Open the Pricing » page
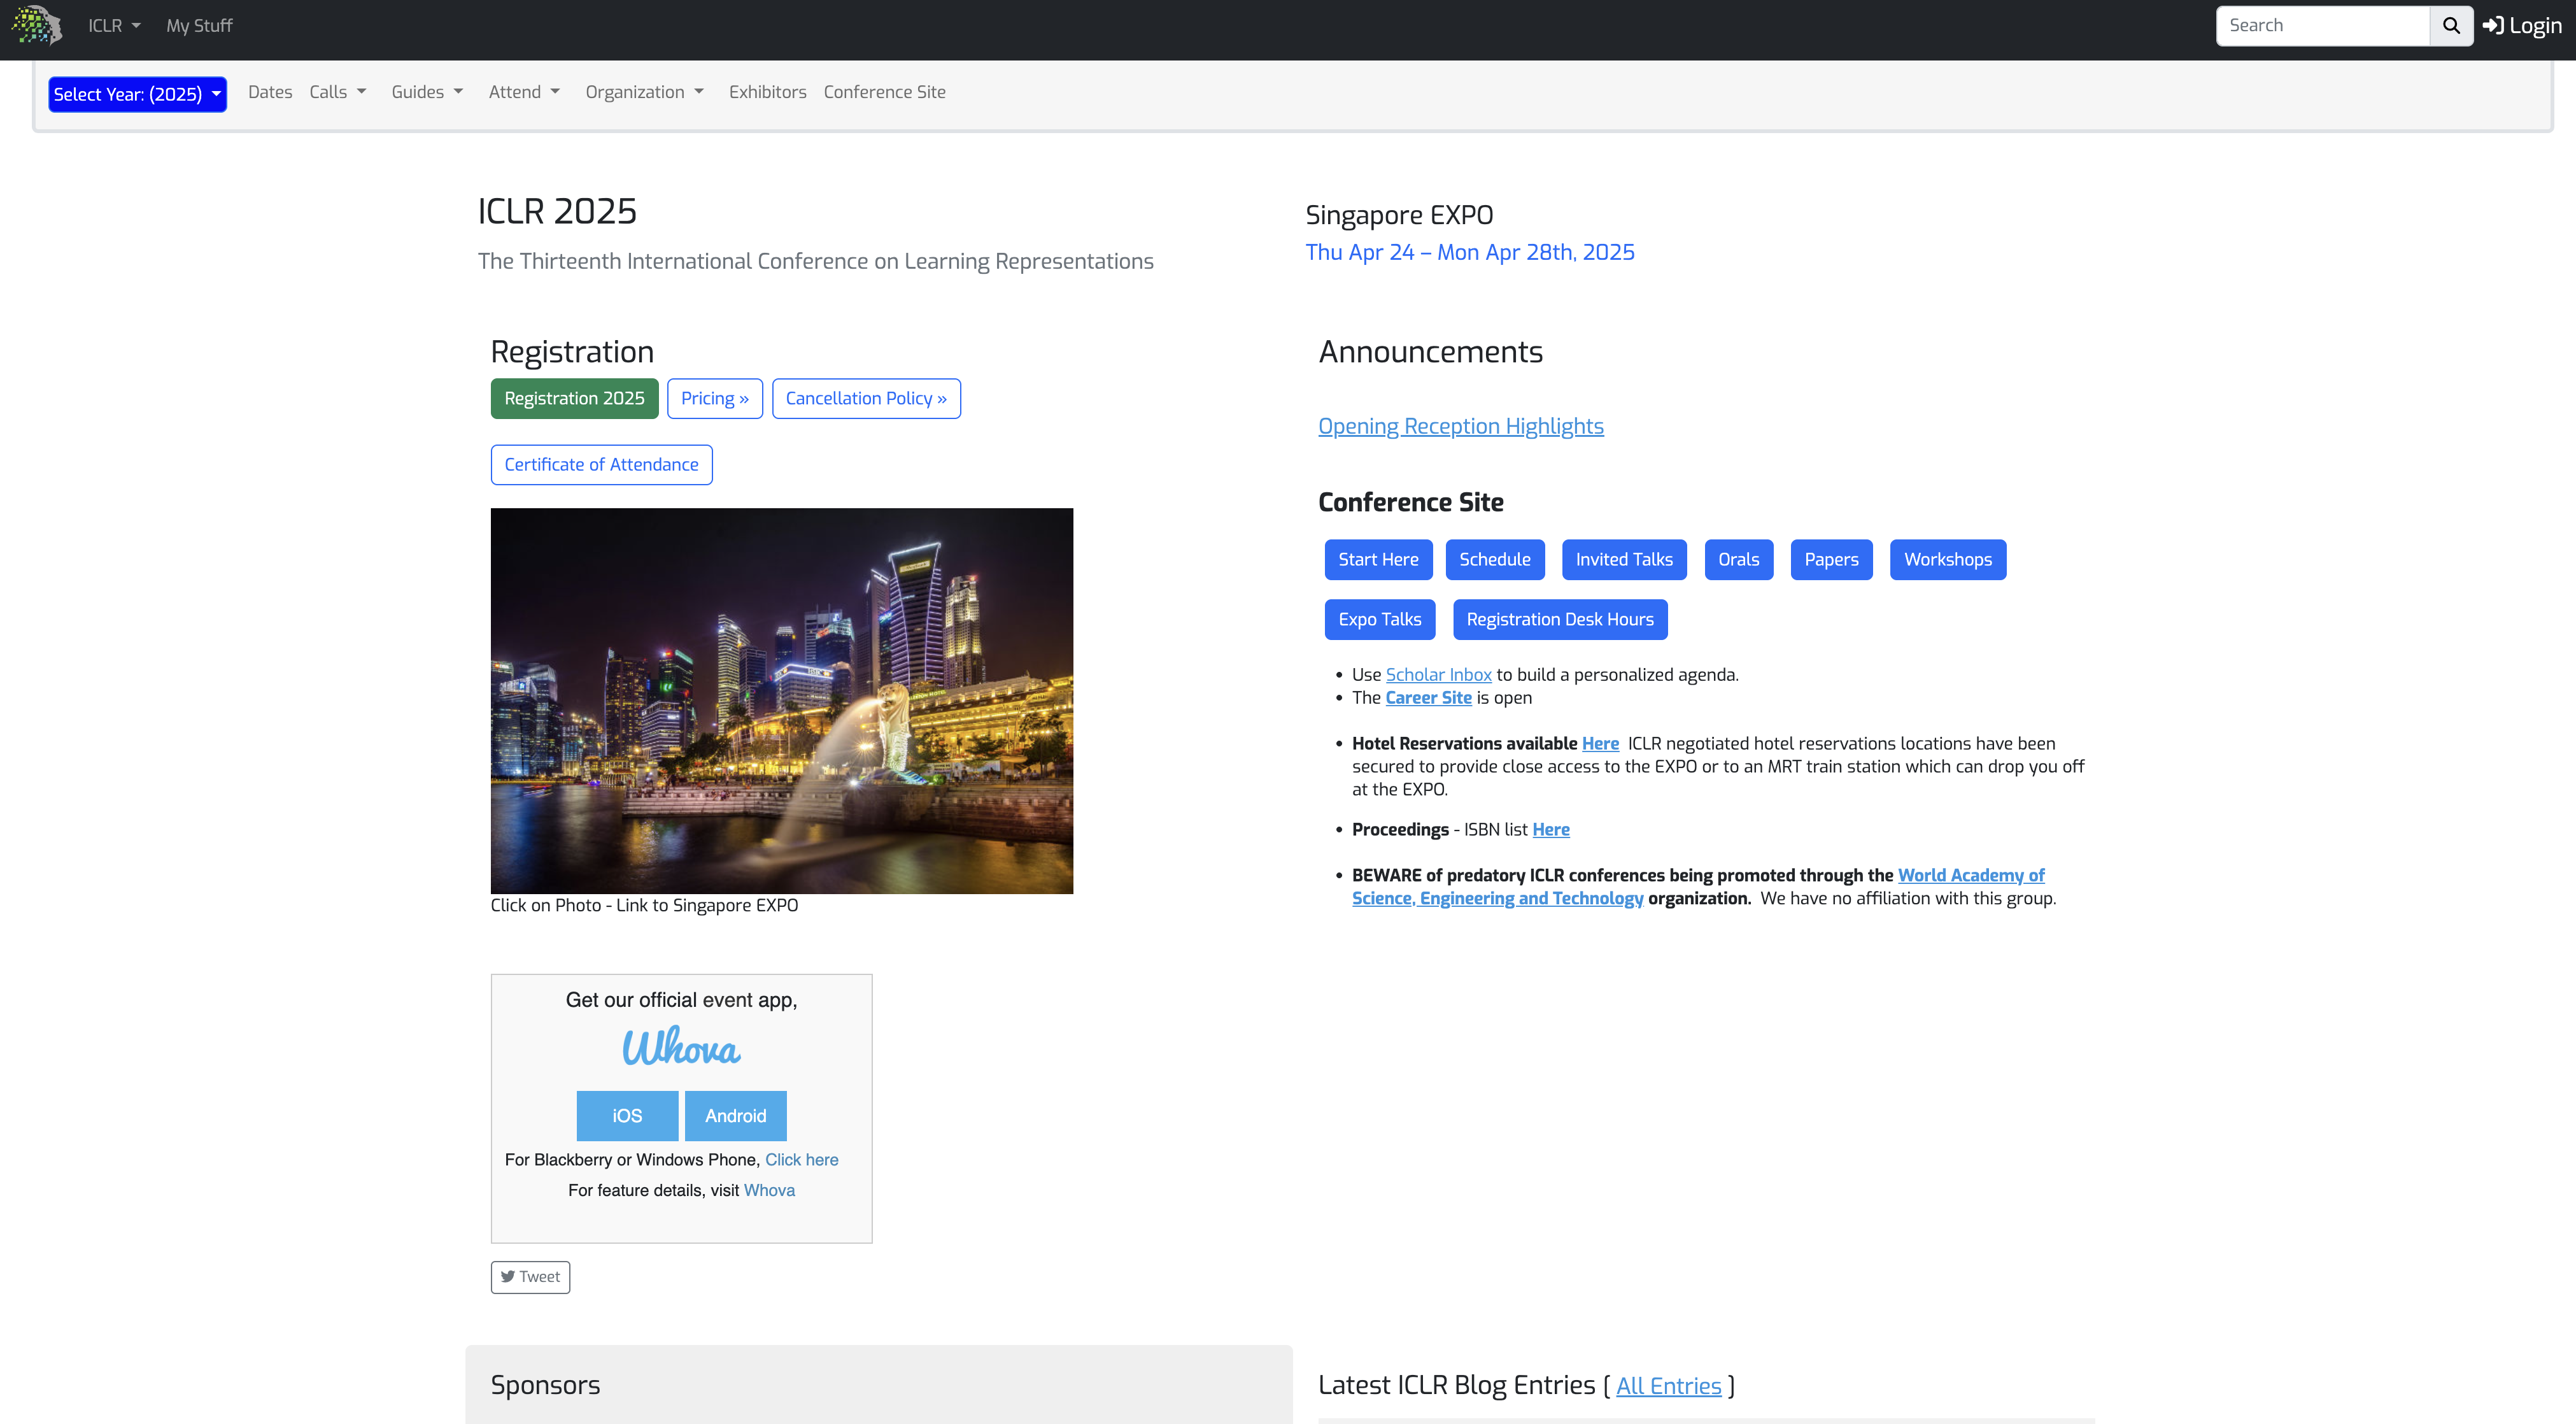 pyautogui.click(x=715, y=398)
